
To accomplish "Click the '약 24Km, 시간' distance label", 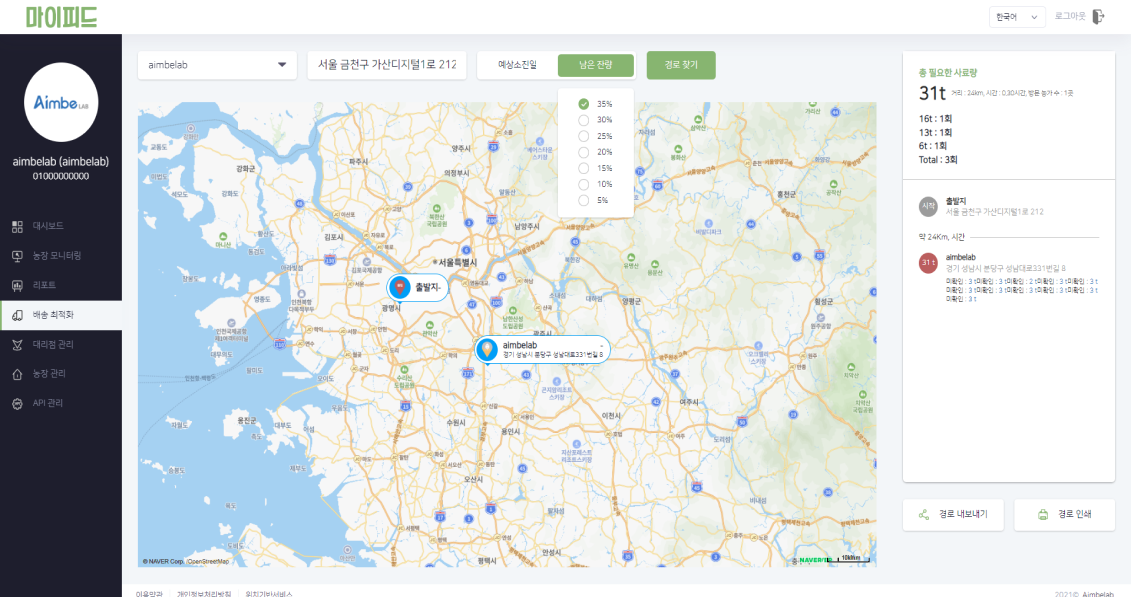I will tap(941, 236).
